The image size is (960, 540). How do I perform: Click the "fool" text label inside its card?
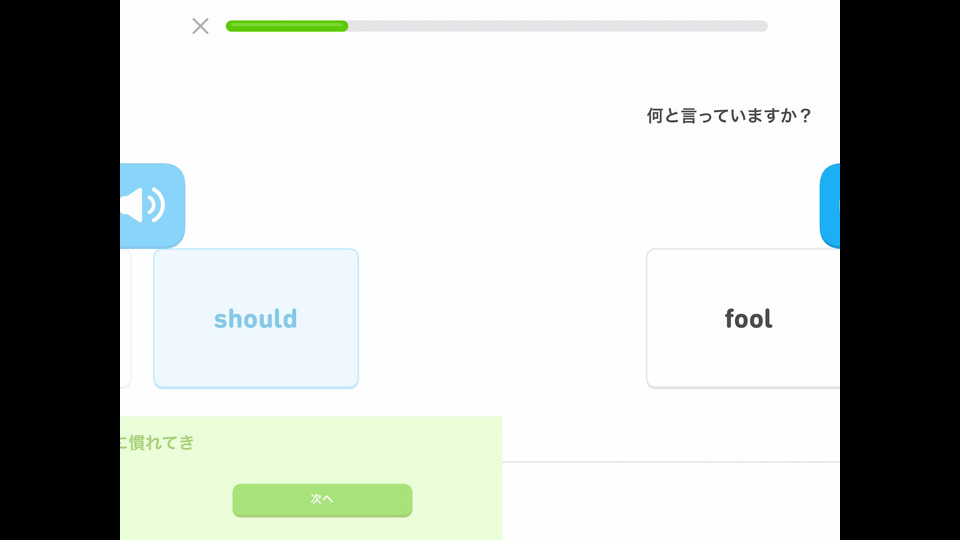(748, 319)
